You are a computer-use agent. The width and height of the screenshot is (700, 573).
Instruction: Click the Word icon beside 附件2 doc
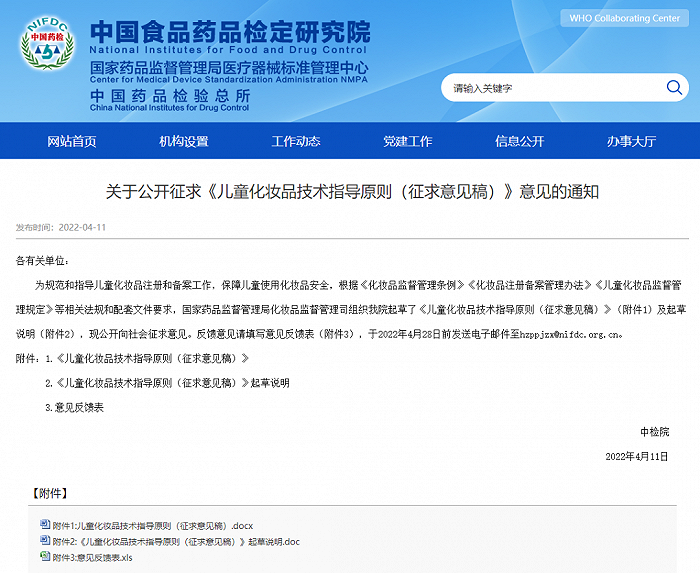45,540
